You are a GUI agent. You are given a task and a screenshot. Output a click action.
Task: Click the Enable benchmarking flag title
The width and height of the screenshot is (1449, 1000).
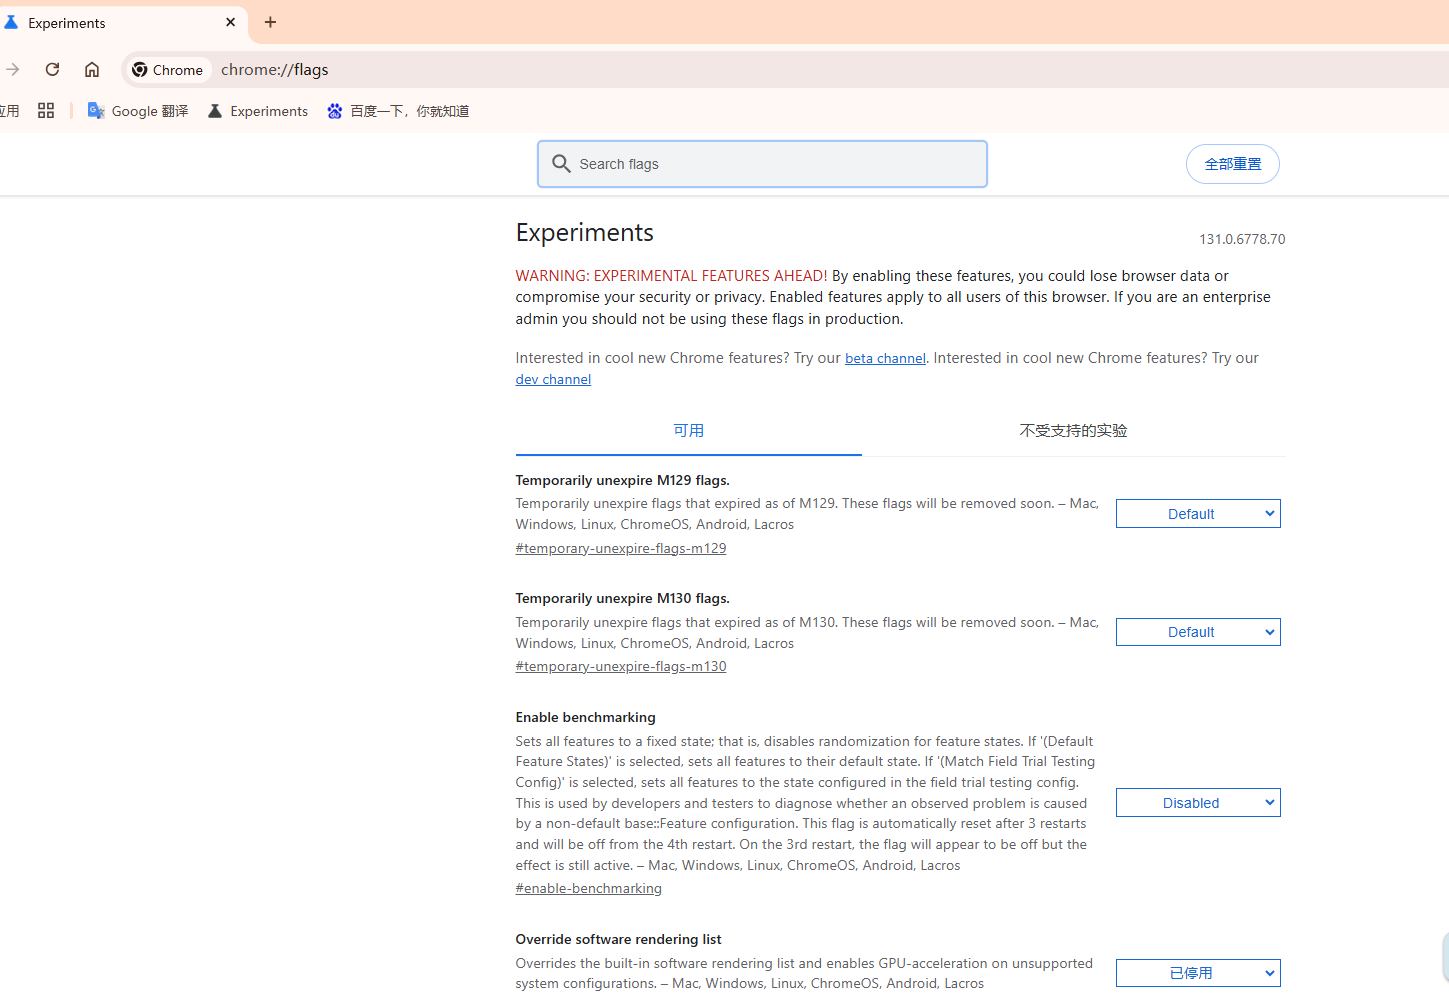tap(586, 717)
